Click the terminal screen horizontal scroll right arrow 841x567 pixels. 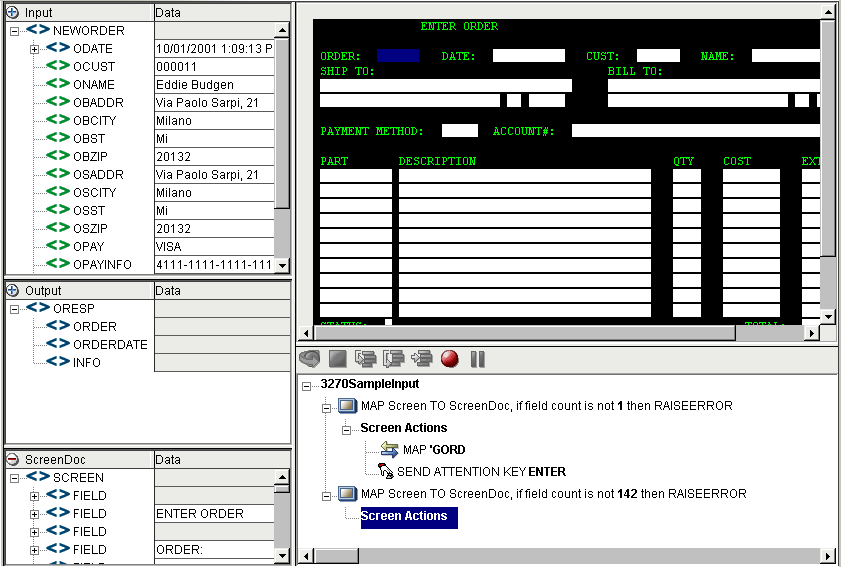pos(812,333)
